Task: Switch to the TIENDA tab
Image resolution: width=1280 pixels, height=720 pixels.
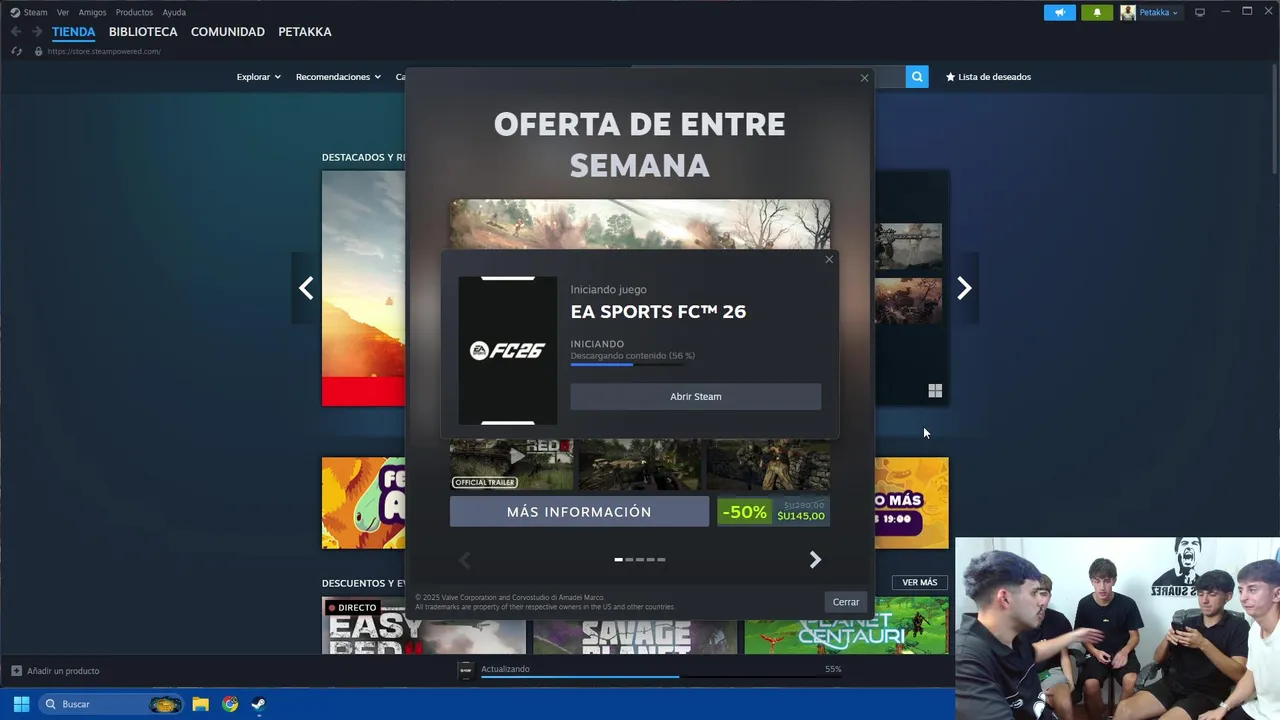Action: tap(73, 32)
